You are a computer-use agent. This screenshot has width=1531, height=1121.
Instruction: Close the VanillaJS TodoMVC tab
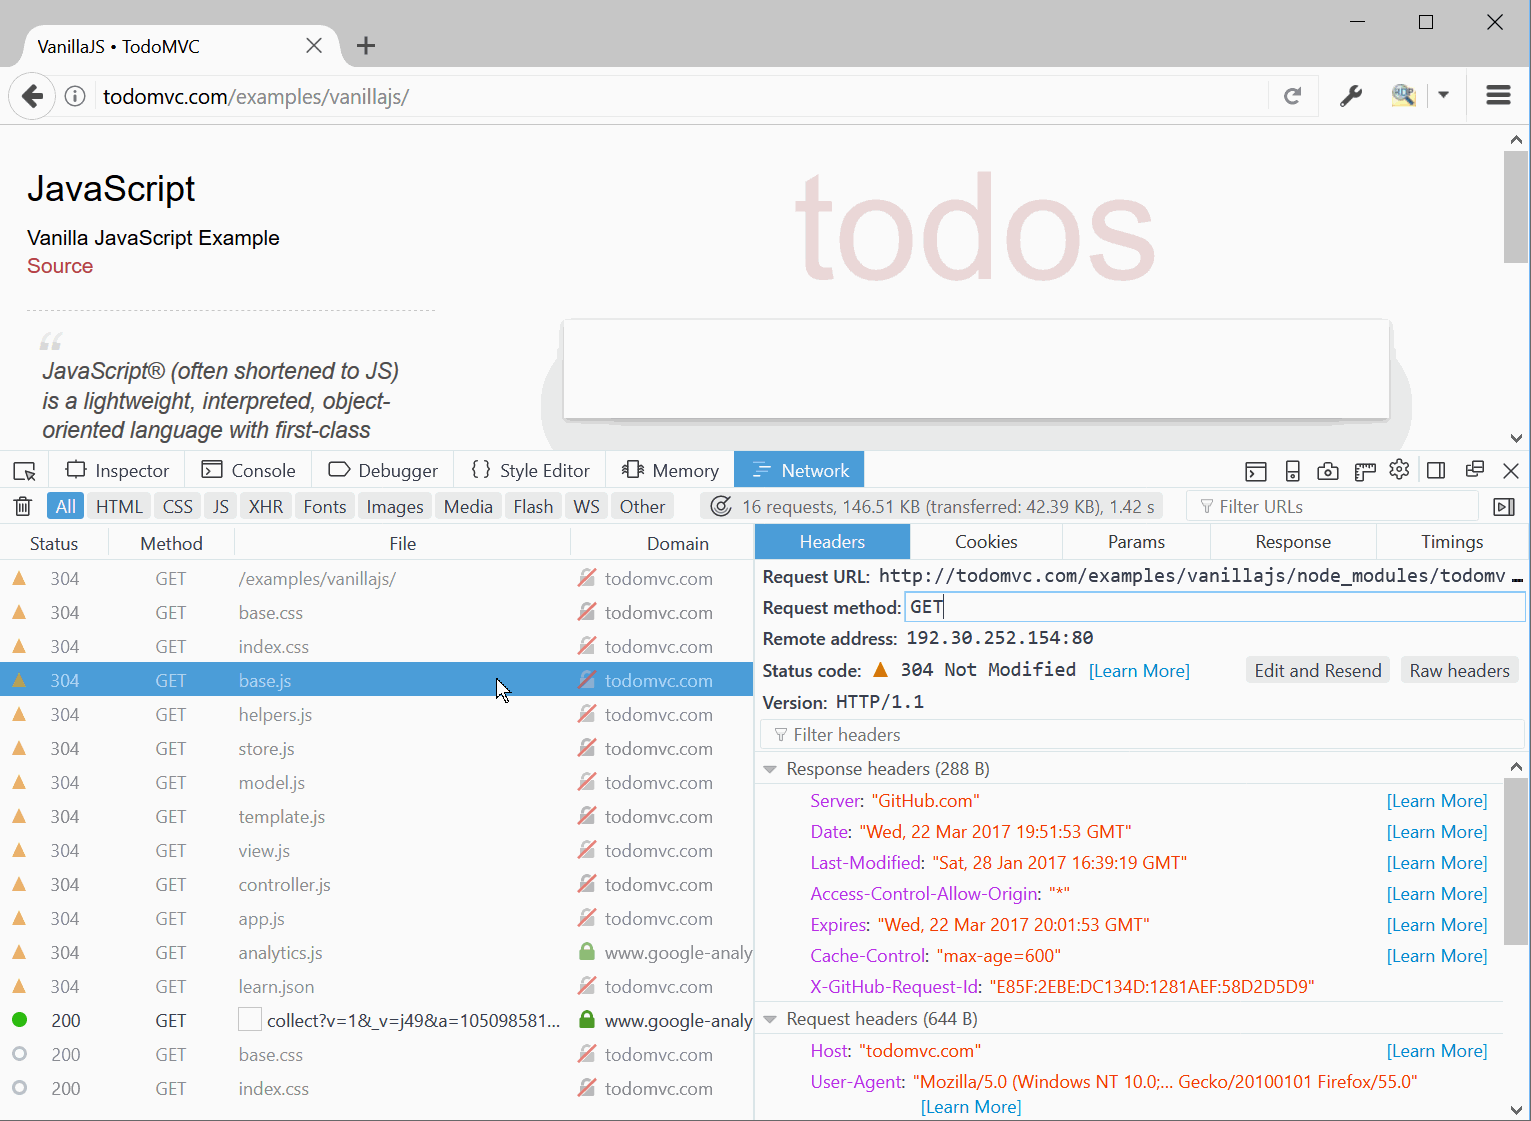[x=314, y=46]
